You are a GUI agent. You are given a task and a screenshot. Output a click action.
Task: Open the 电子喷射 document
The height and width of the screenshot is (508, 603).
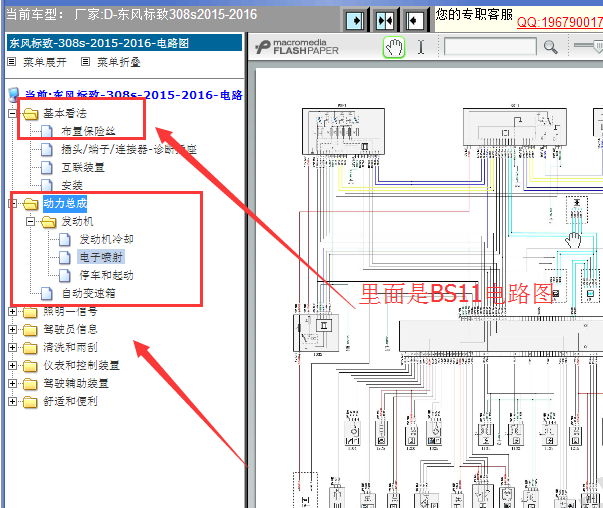101,257
